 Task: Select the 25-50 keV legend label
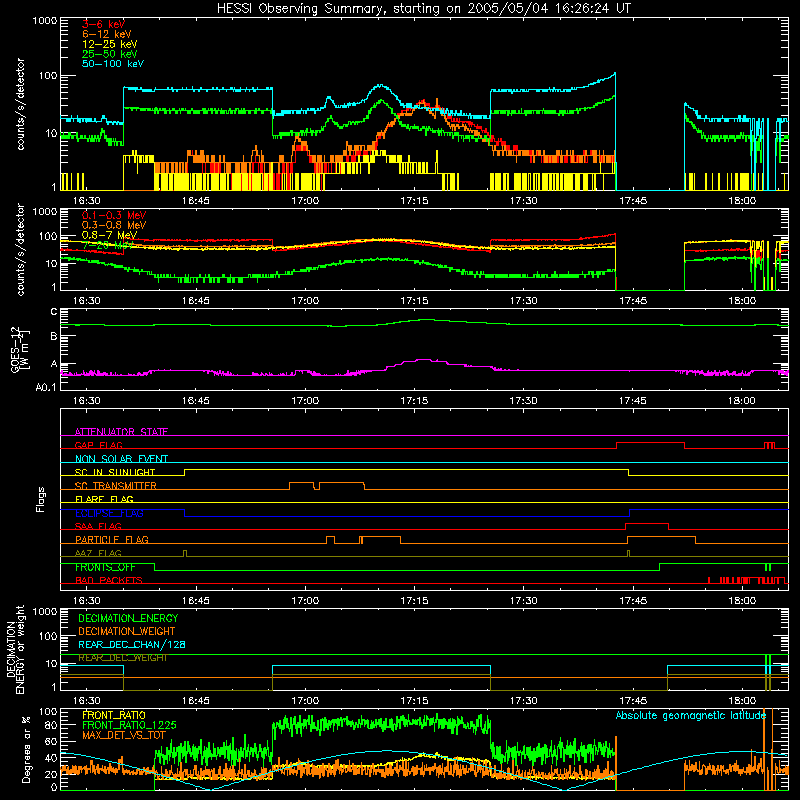(x=110, y=54)
